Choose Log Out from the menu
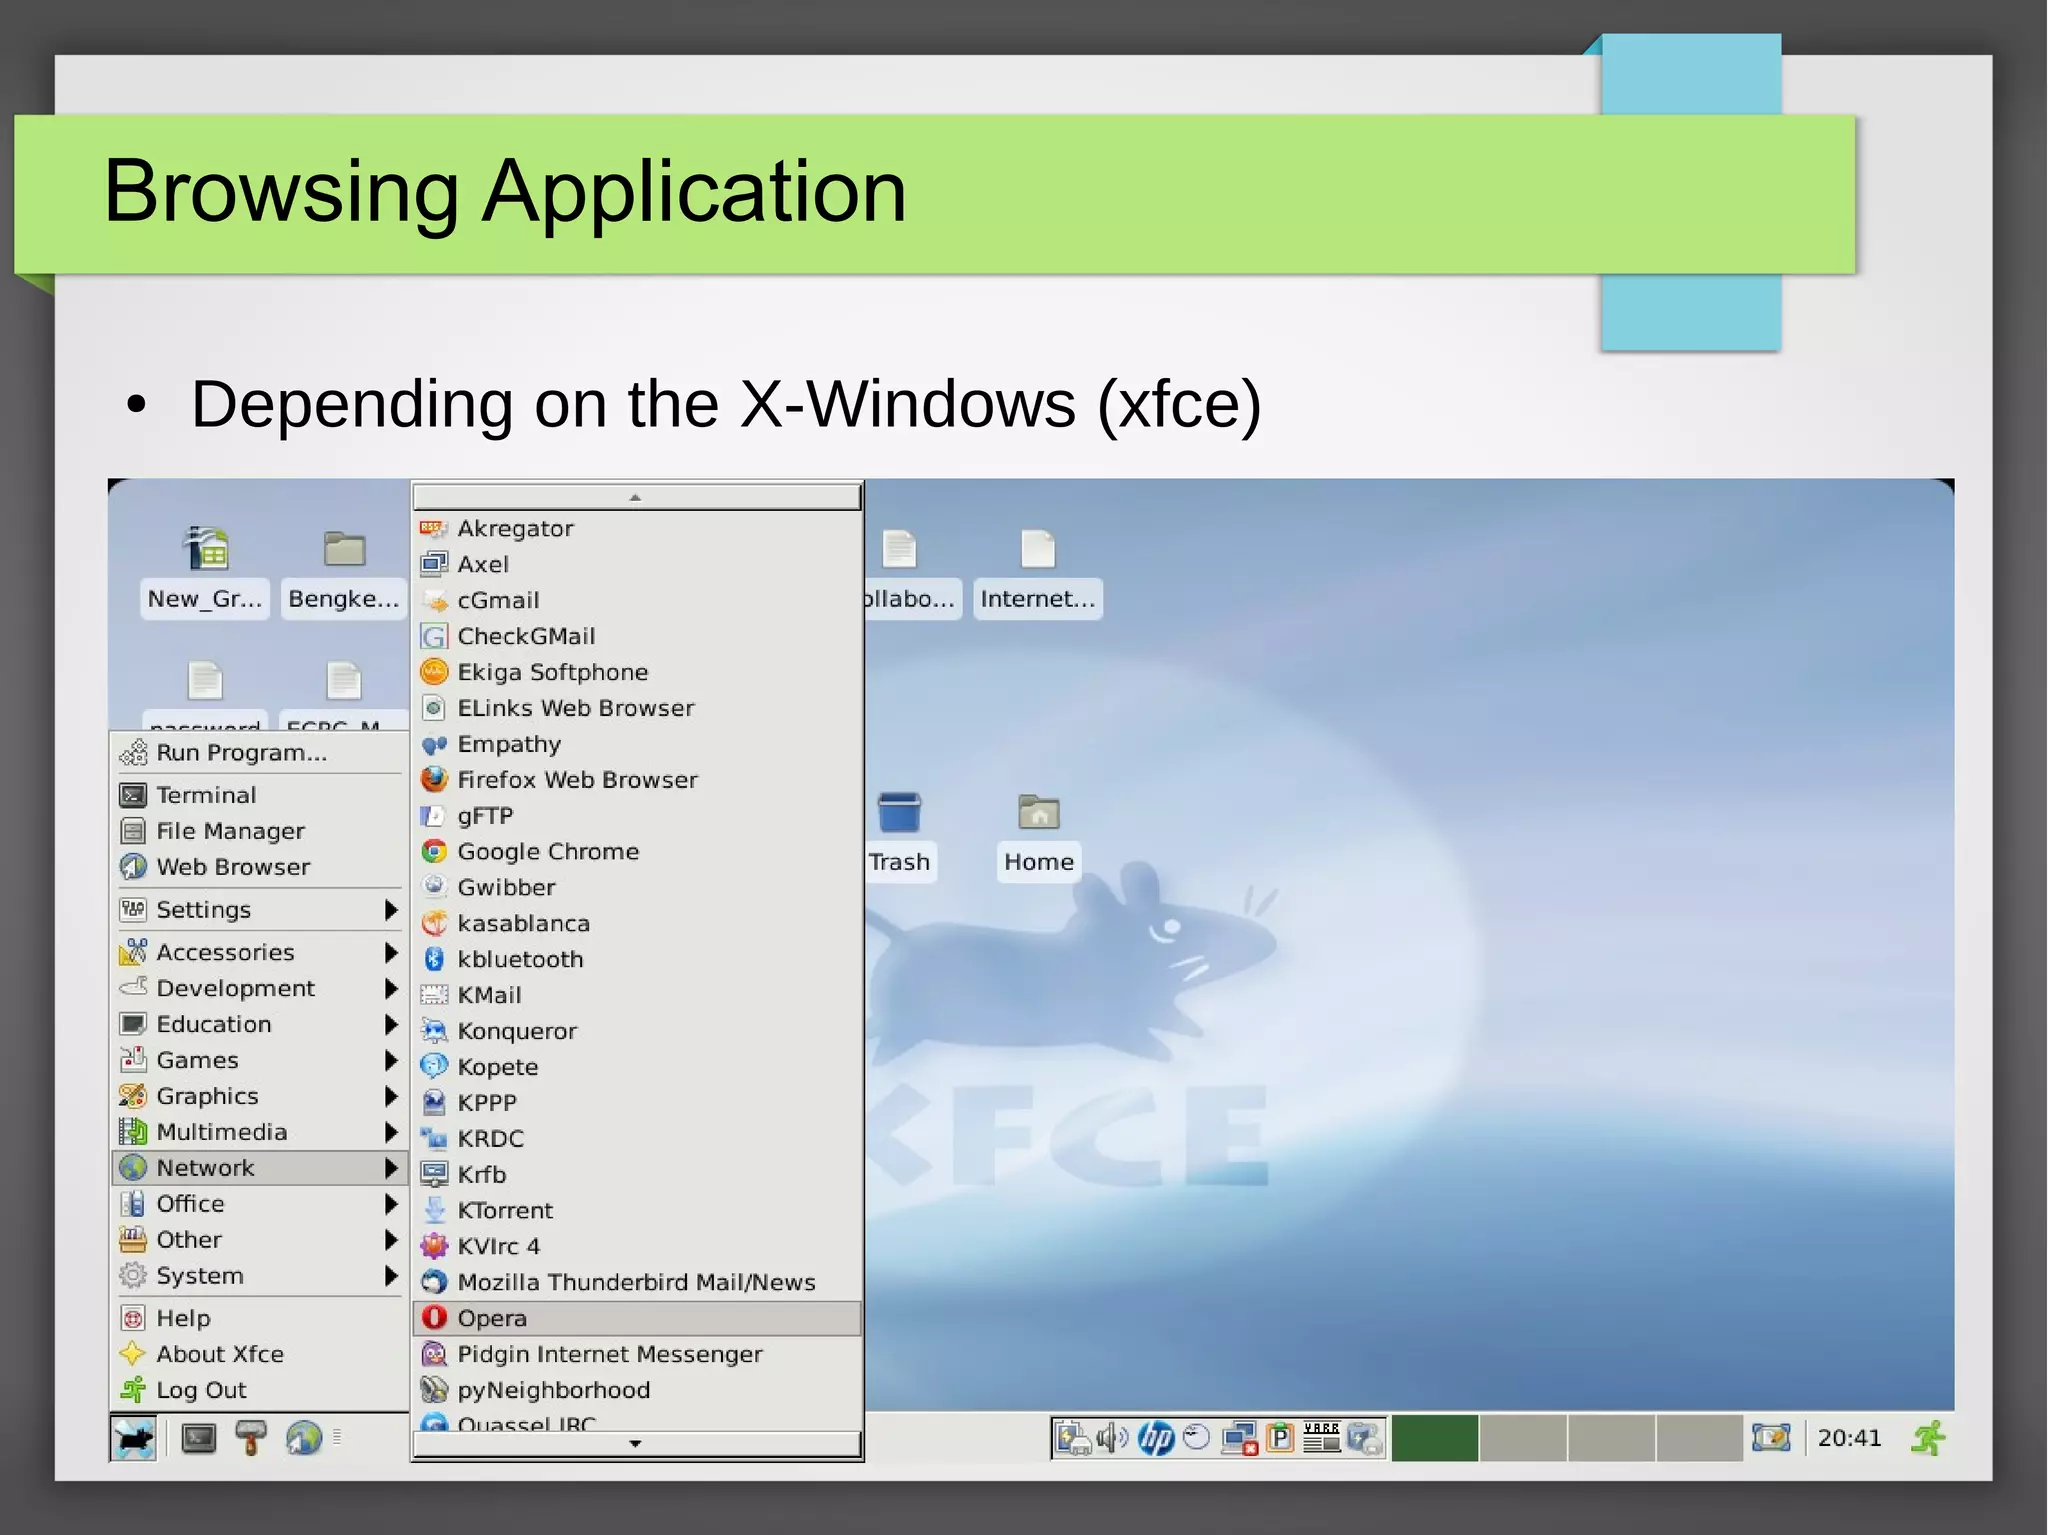 click(259, 1391)
